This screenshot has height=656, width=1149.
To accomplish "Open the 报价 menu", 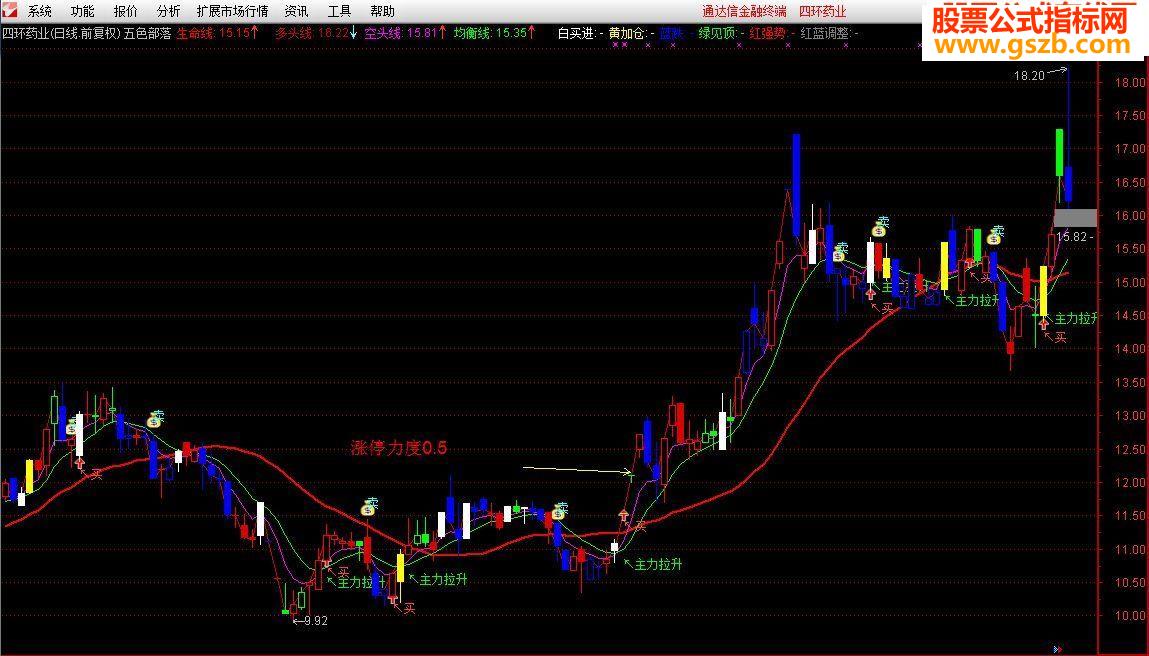I will (x=125, y=11).
